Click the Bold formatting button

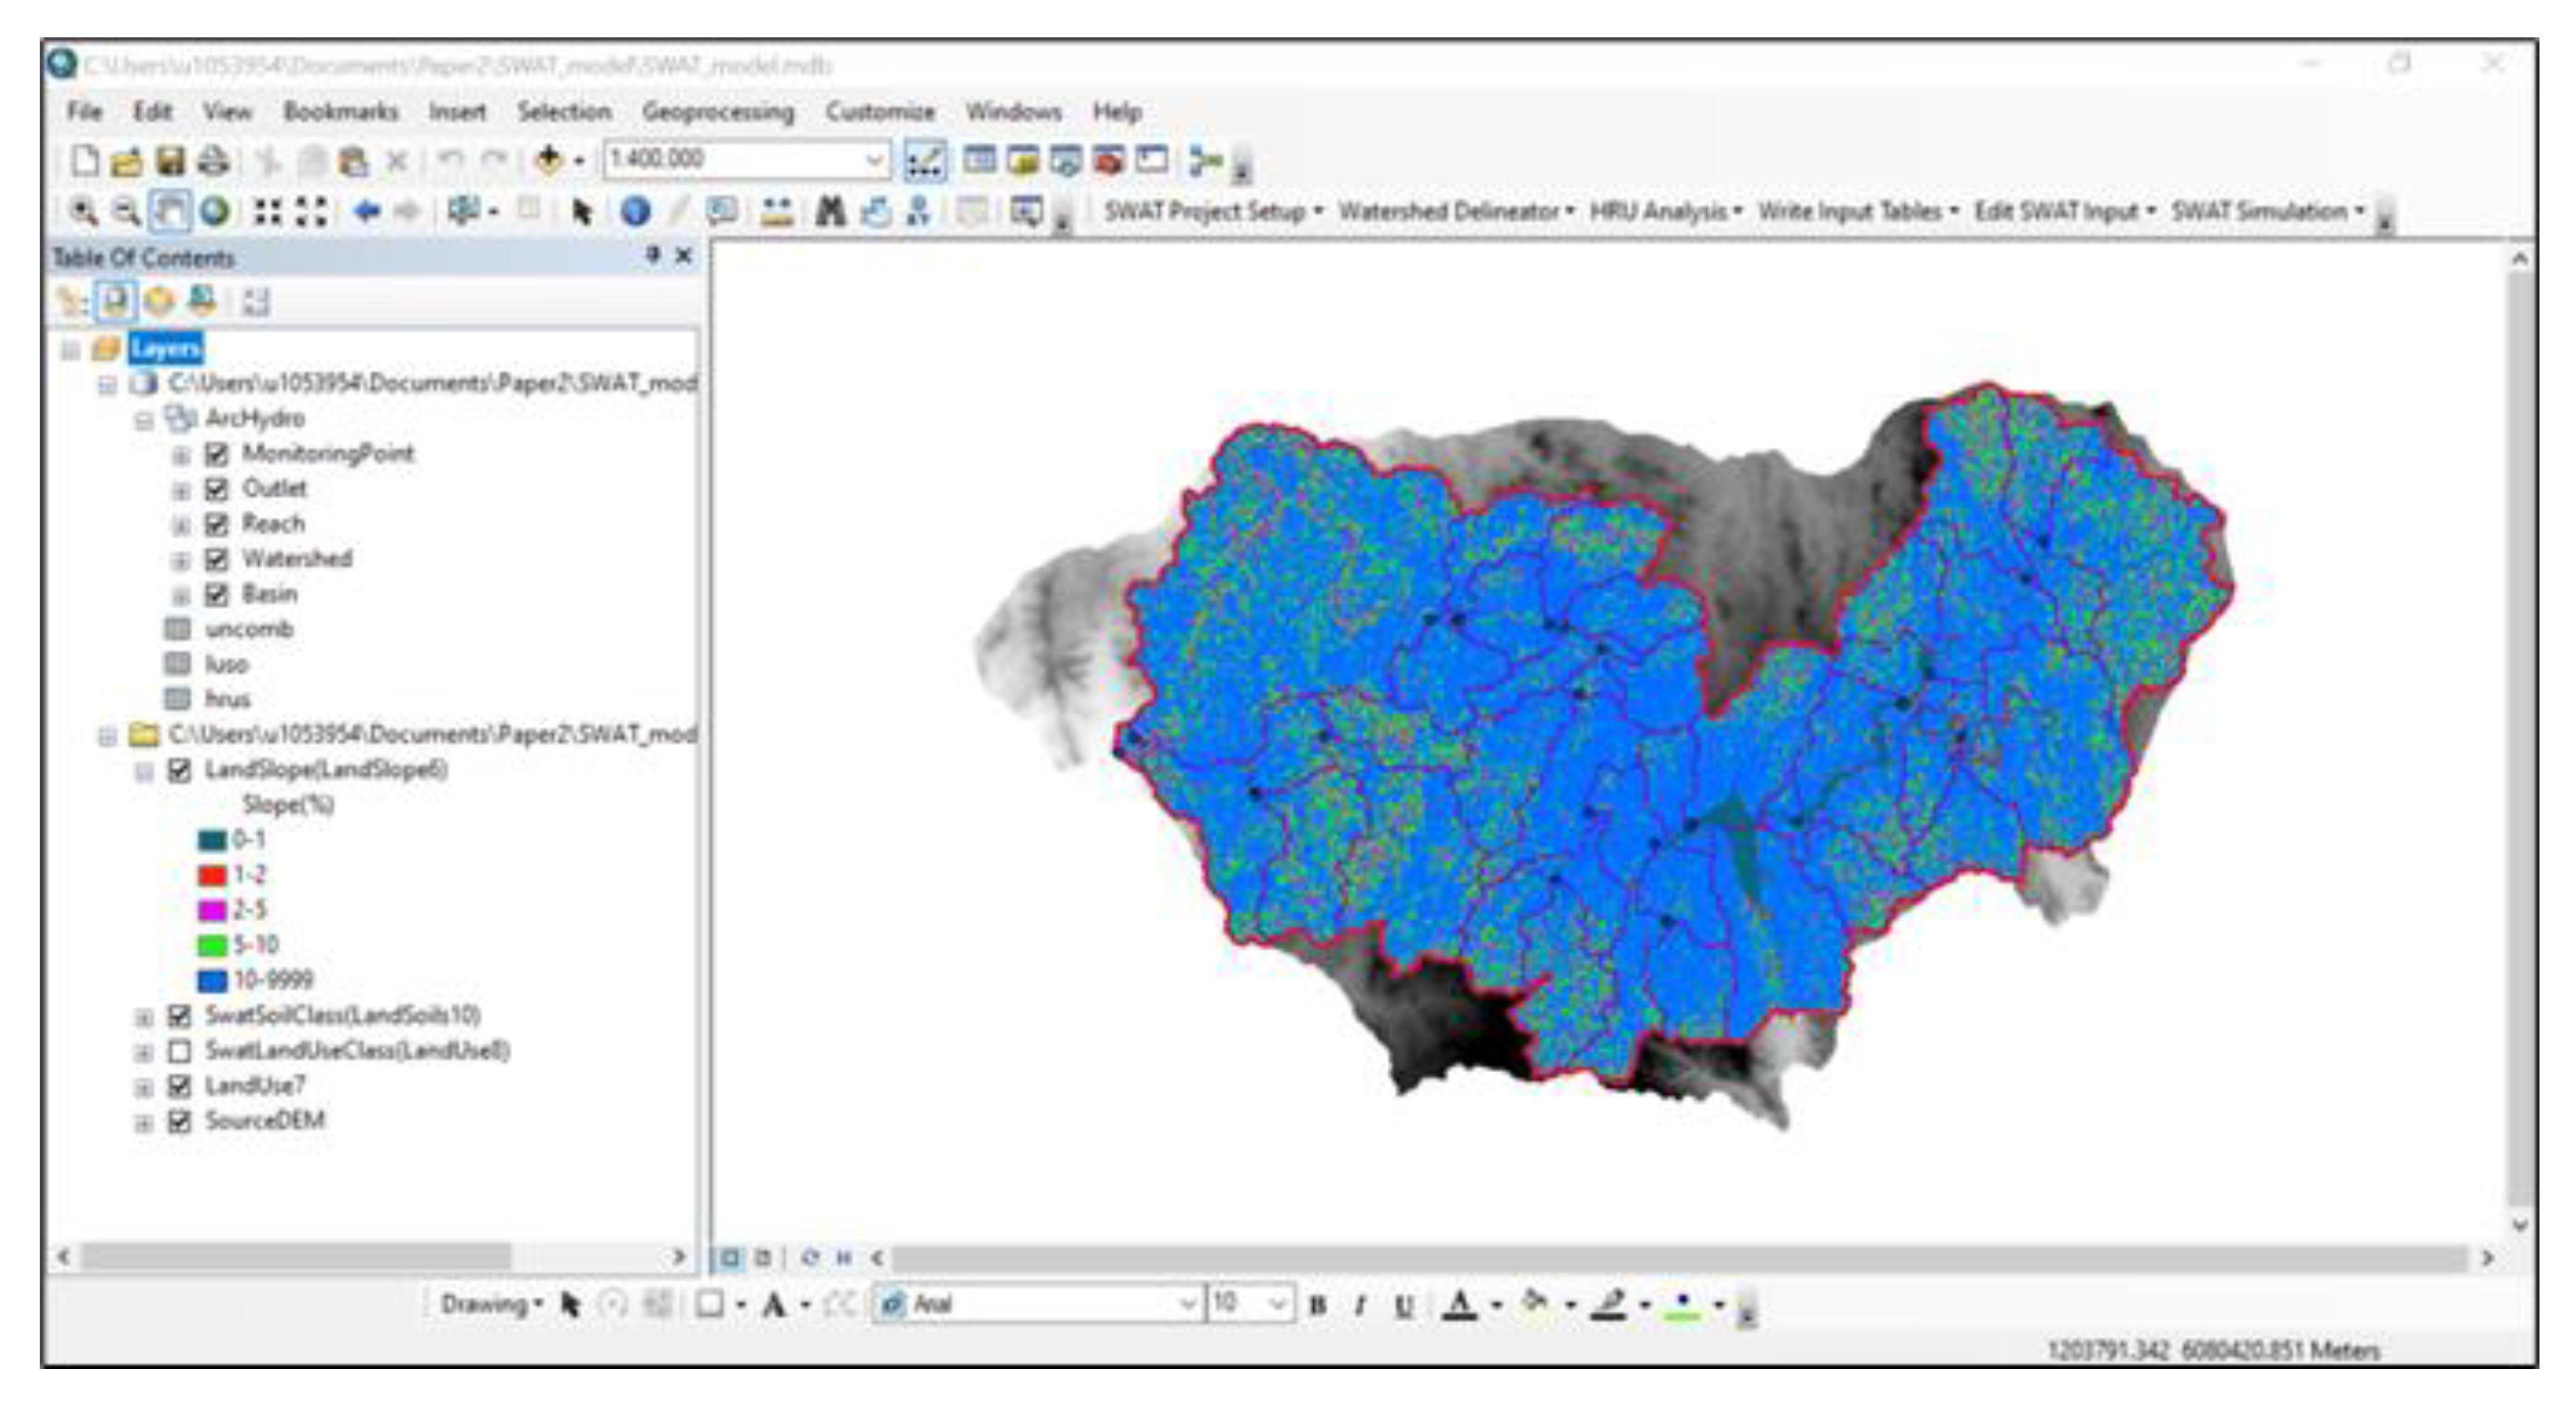[x=1318, y=1305]
